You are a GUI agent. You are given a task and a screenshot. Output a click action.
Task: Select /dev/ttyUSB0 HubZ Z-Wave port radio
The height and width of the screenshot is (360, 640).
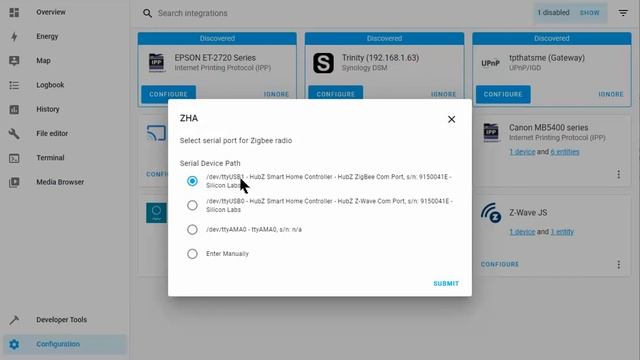192,205
